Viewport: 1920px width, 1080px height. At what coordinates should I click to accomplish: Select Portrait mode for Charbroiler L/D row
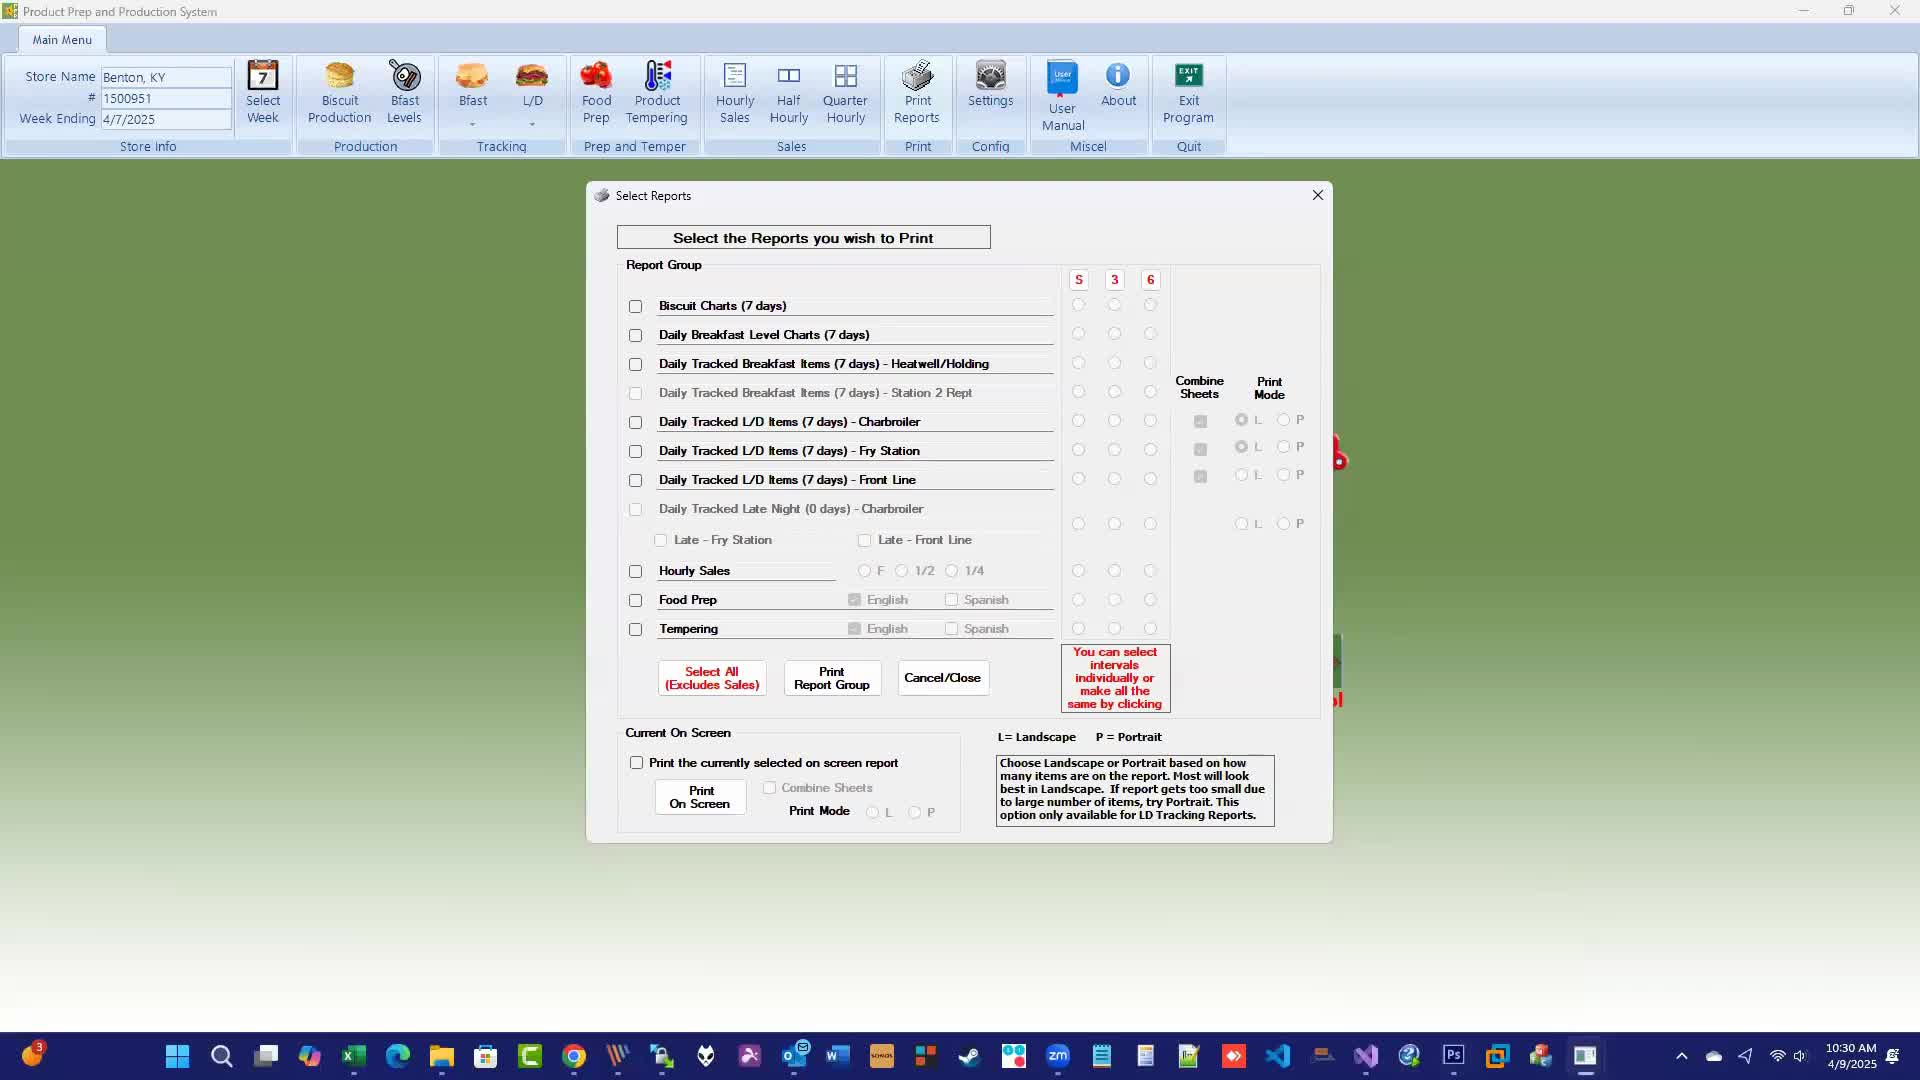coord(1284,420)
